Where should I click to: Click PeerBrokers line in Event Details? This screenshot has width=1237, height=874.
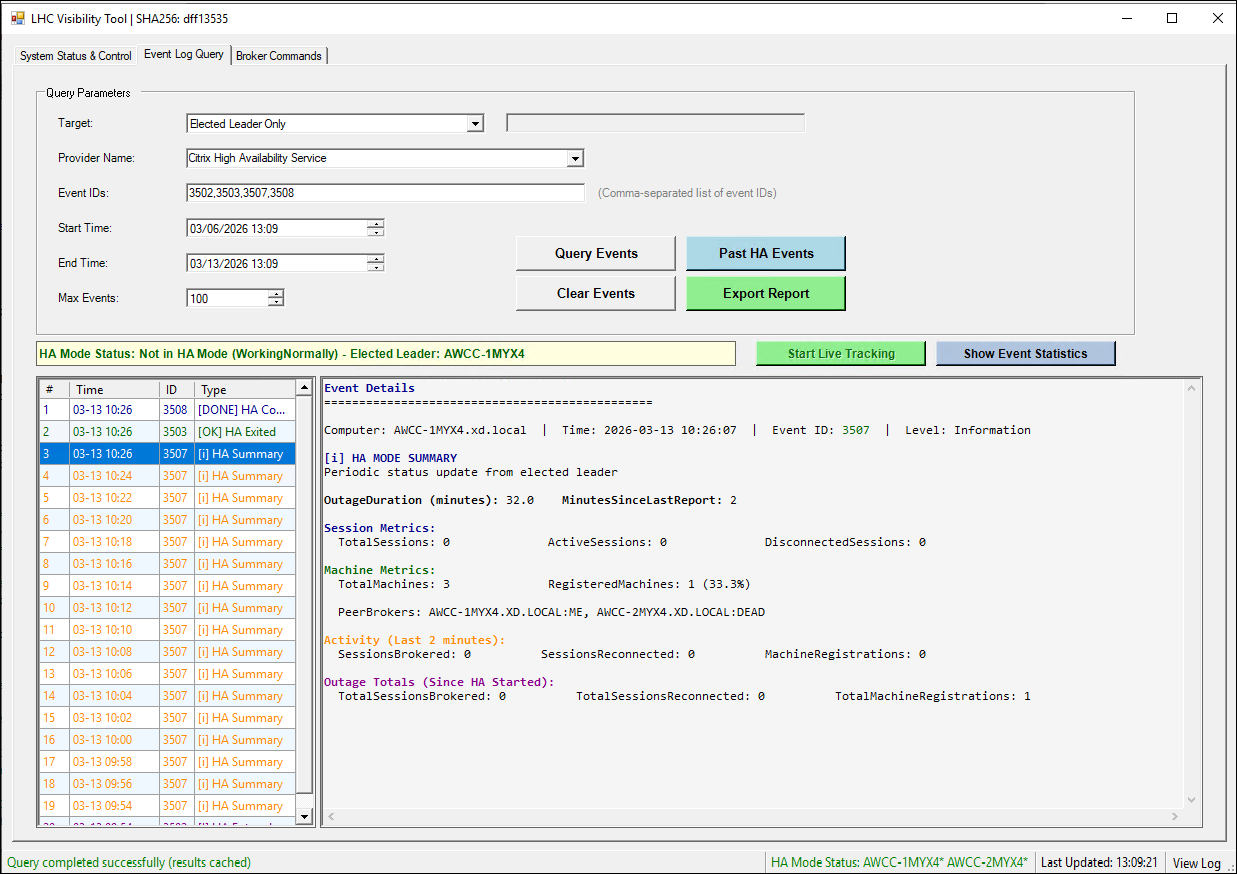[551, 612]
